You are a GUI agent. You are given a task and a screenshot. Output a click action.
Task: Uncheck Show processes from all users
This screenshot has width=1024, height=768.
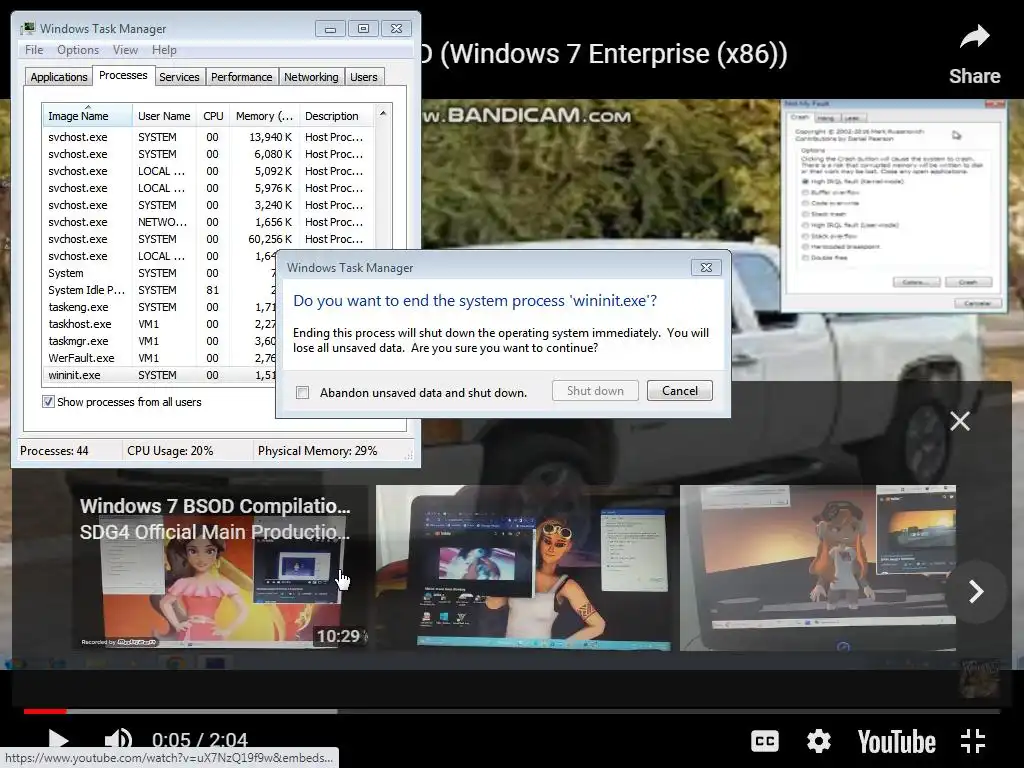tap(48, 402)
